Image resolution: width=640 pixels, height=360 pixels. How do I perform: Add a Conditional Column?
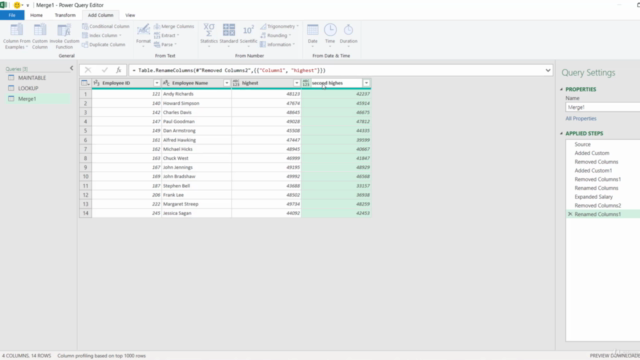point(106,26)
